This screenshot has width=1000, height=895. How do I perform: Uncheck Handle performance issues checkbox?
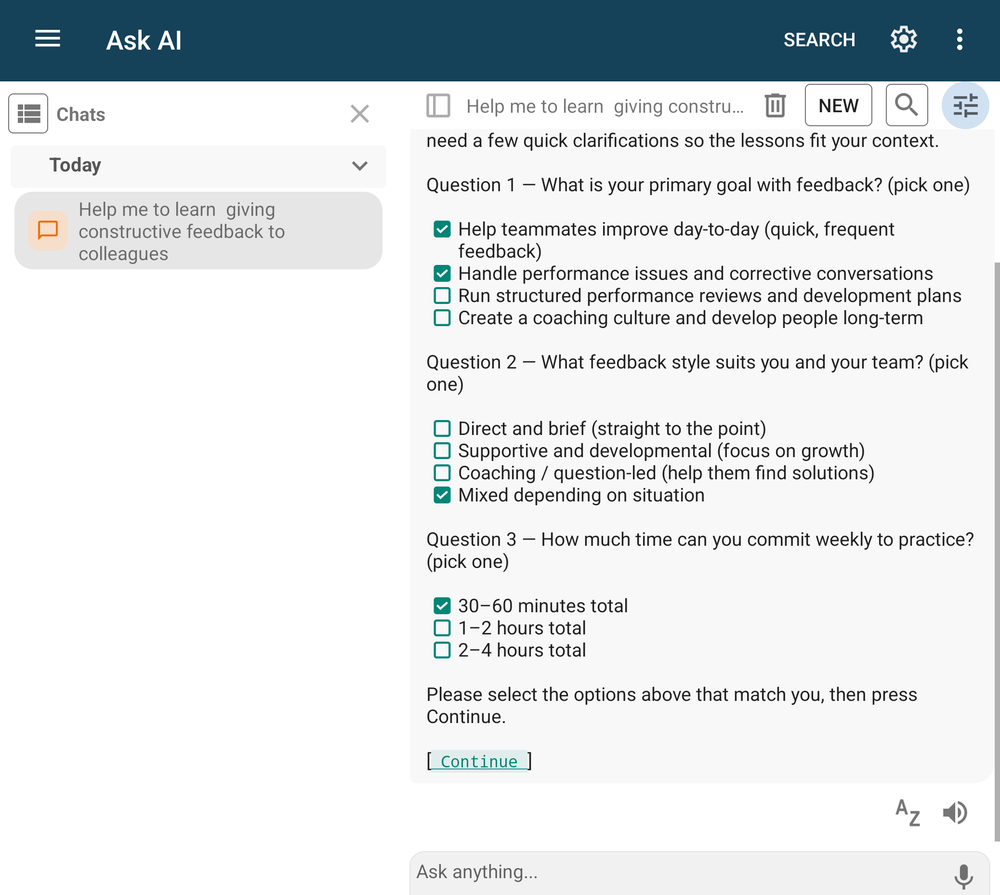[x=442, y=274]
